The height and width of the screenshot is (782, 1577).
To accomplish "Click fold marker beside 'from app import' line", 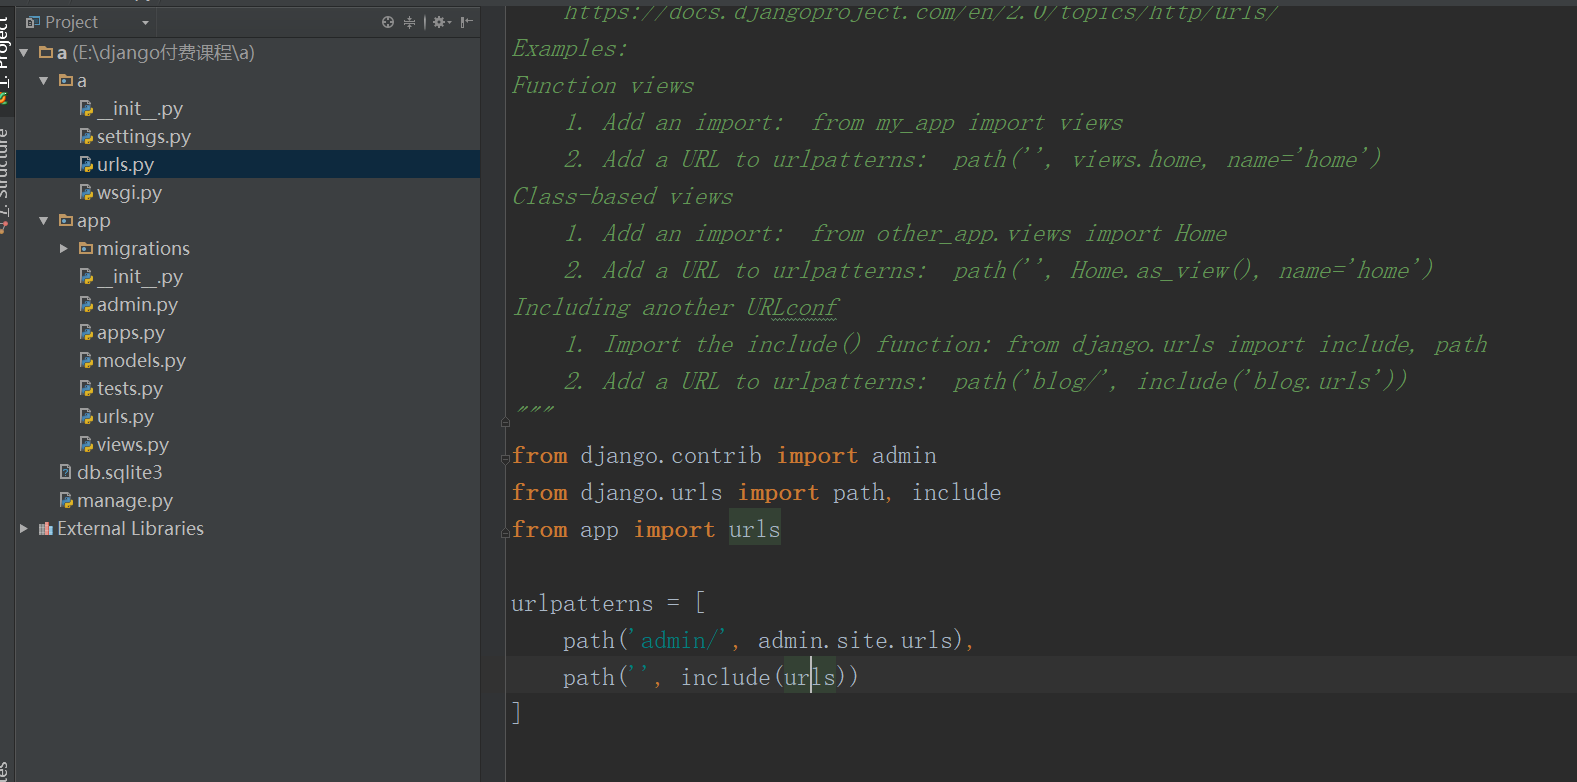I will coord(505,533).
